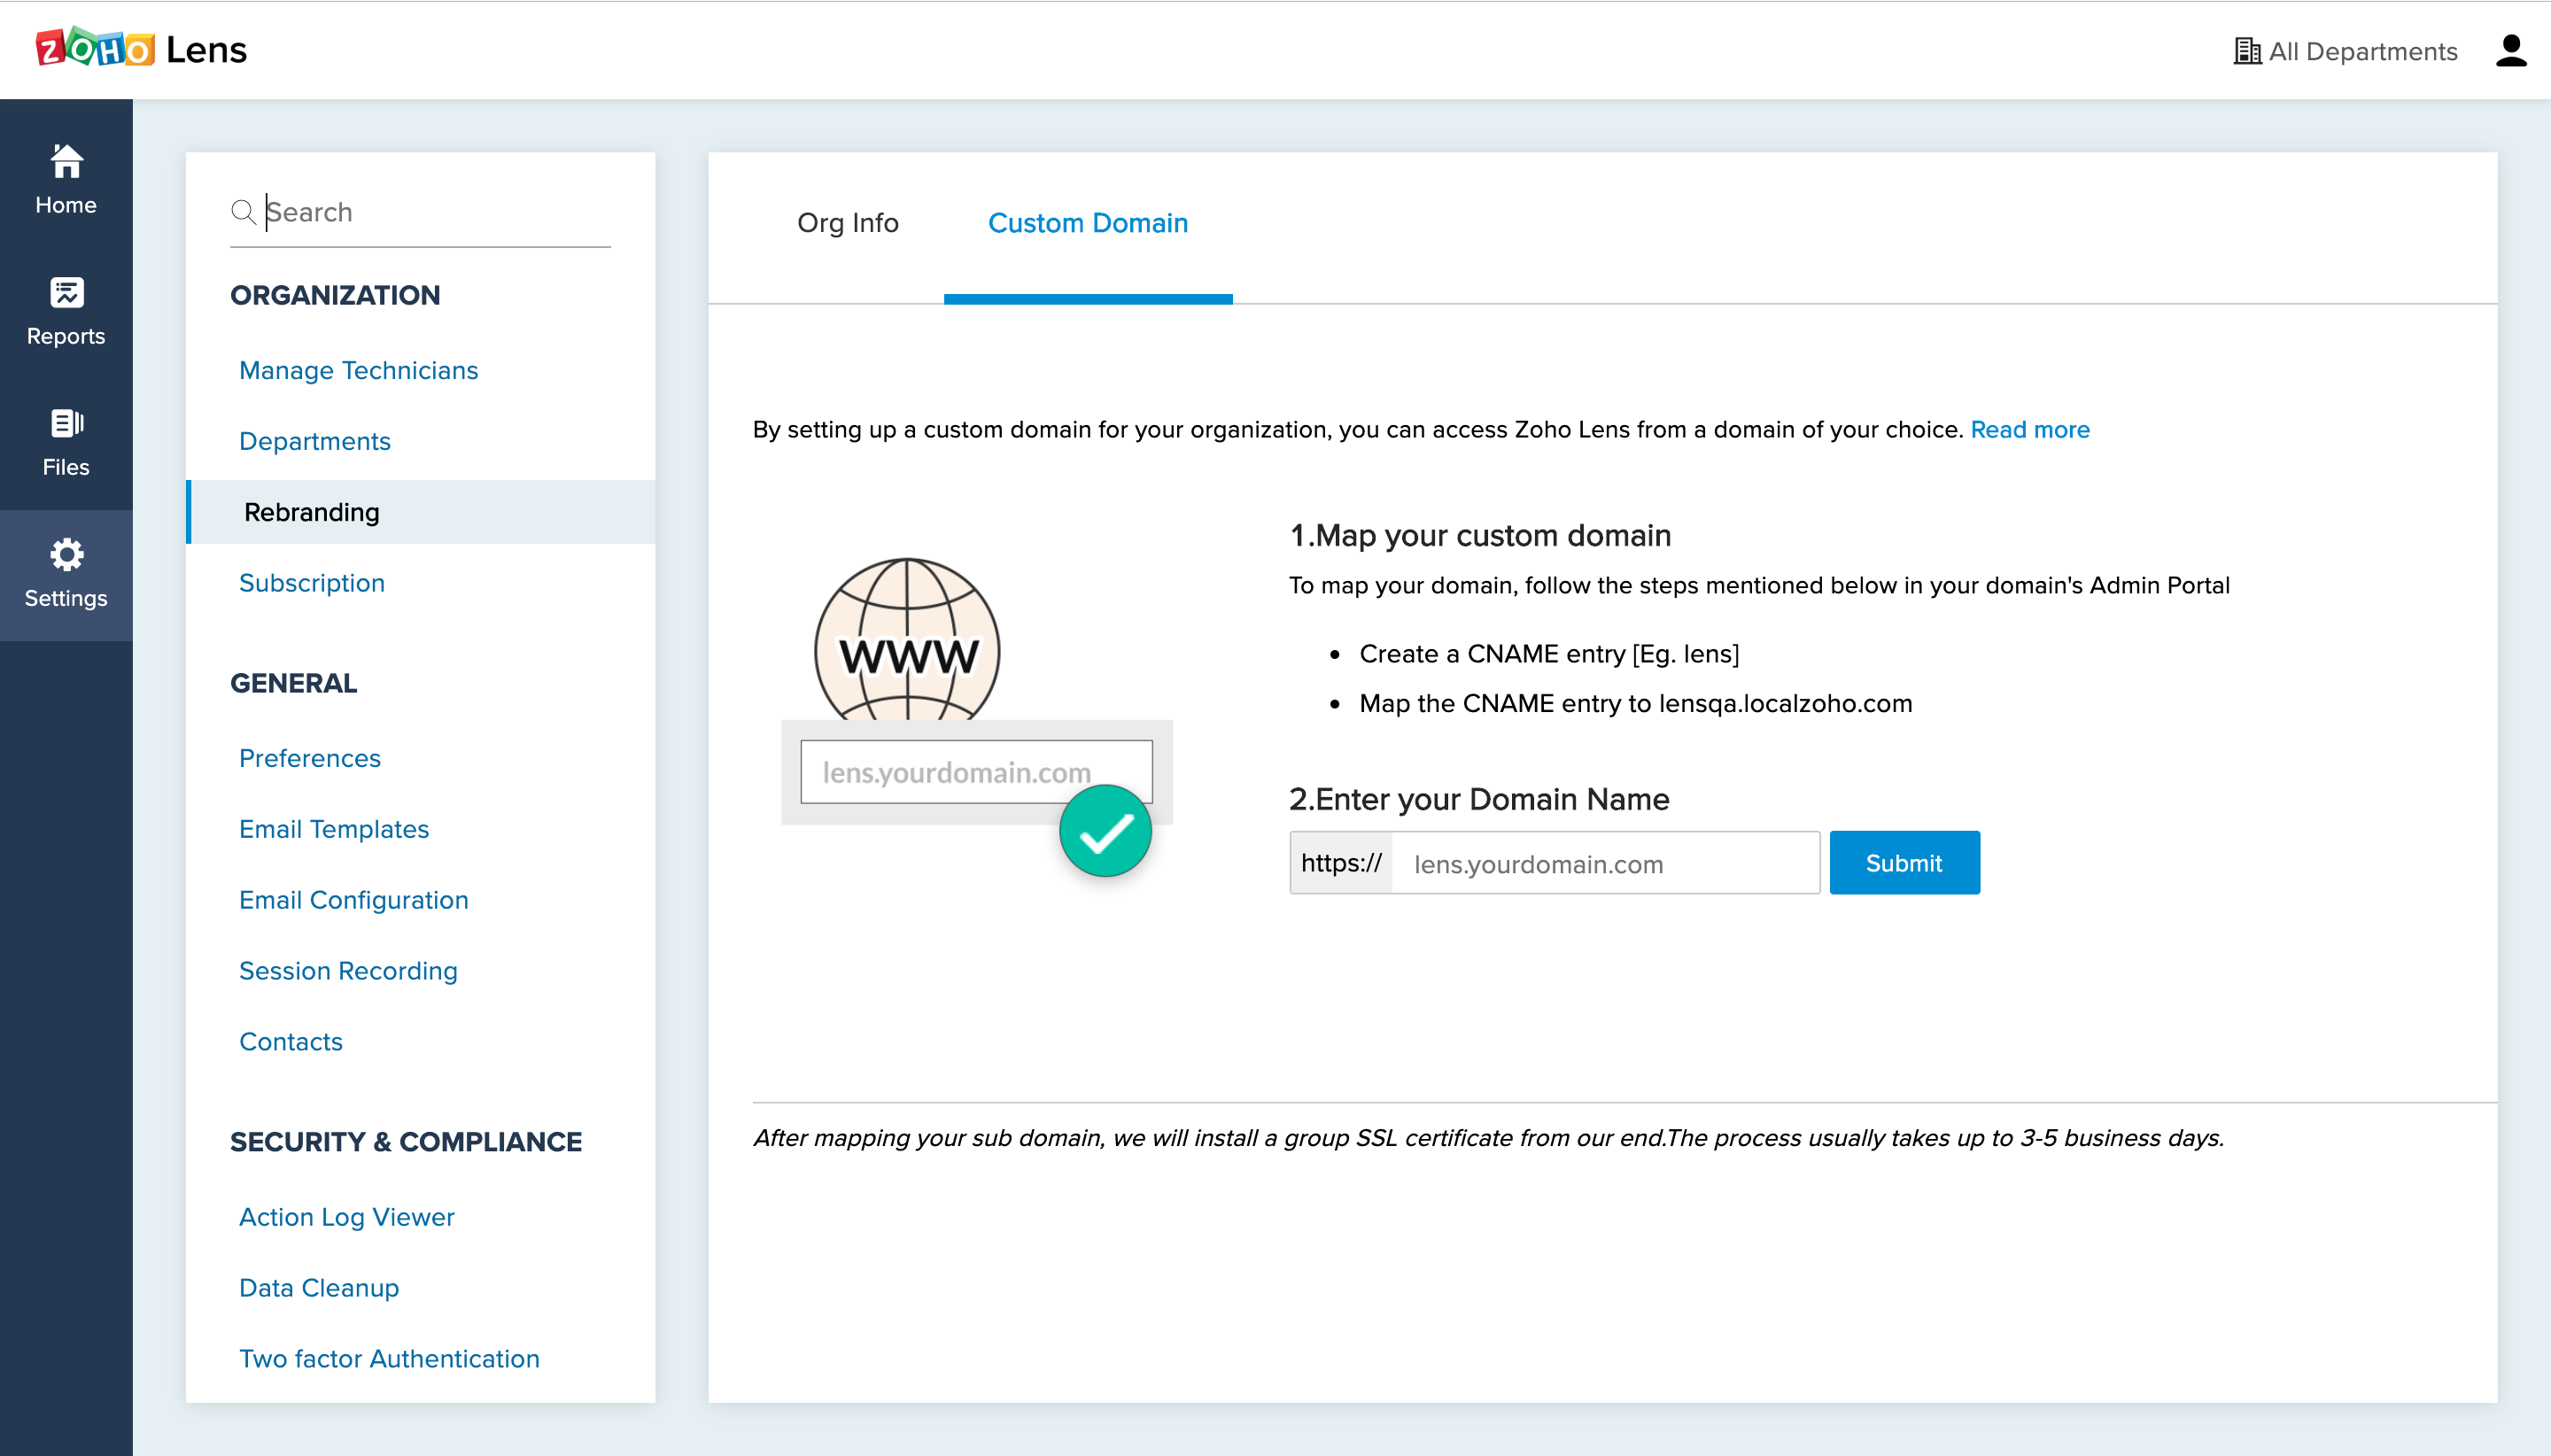Viewport: 2551px width, 1456px height.
Task: Click the Settings gear icon
Action: pos(66,555)
